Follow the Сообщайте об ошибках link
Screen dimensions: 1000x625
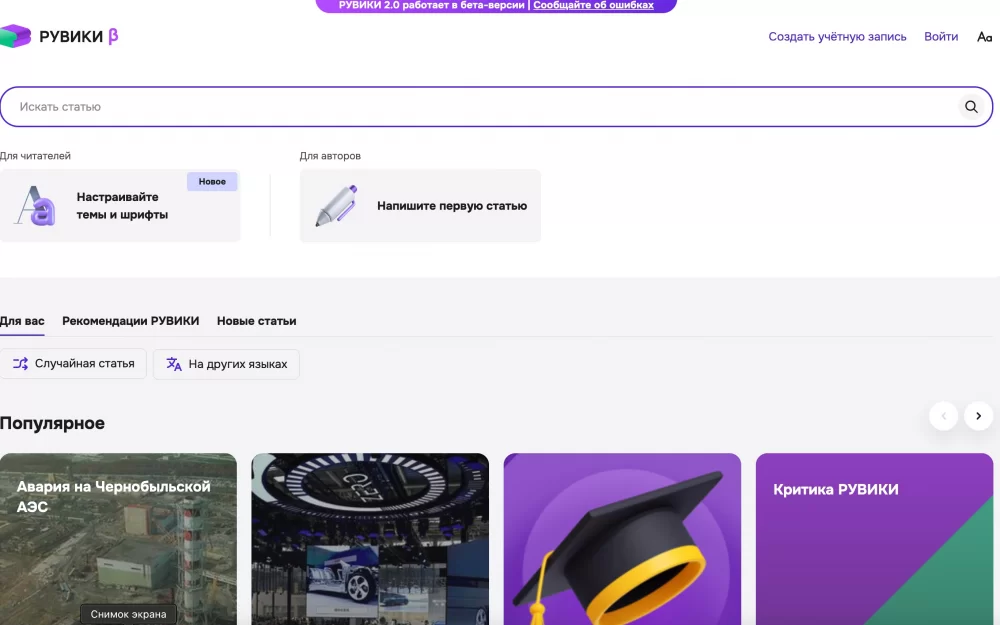coord(593,5)
